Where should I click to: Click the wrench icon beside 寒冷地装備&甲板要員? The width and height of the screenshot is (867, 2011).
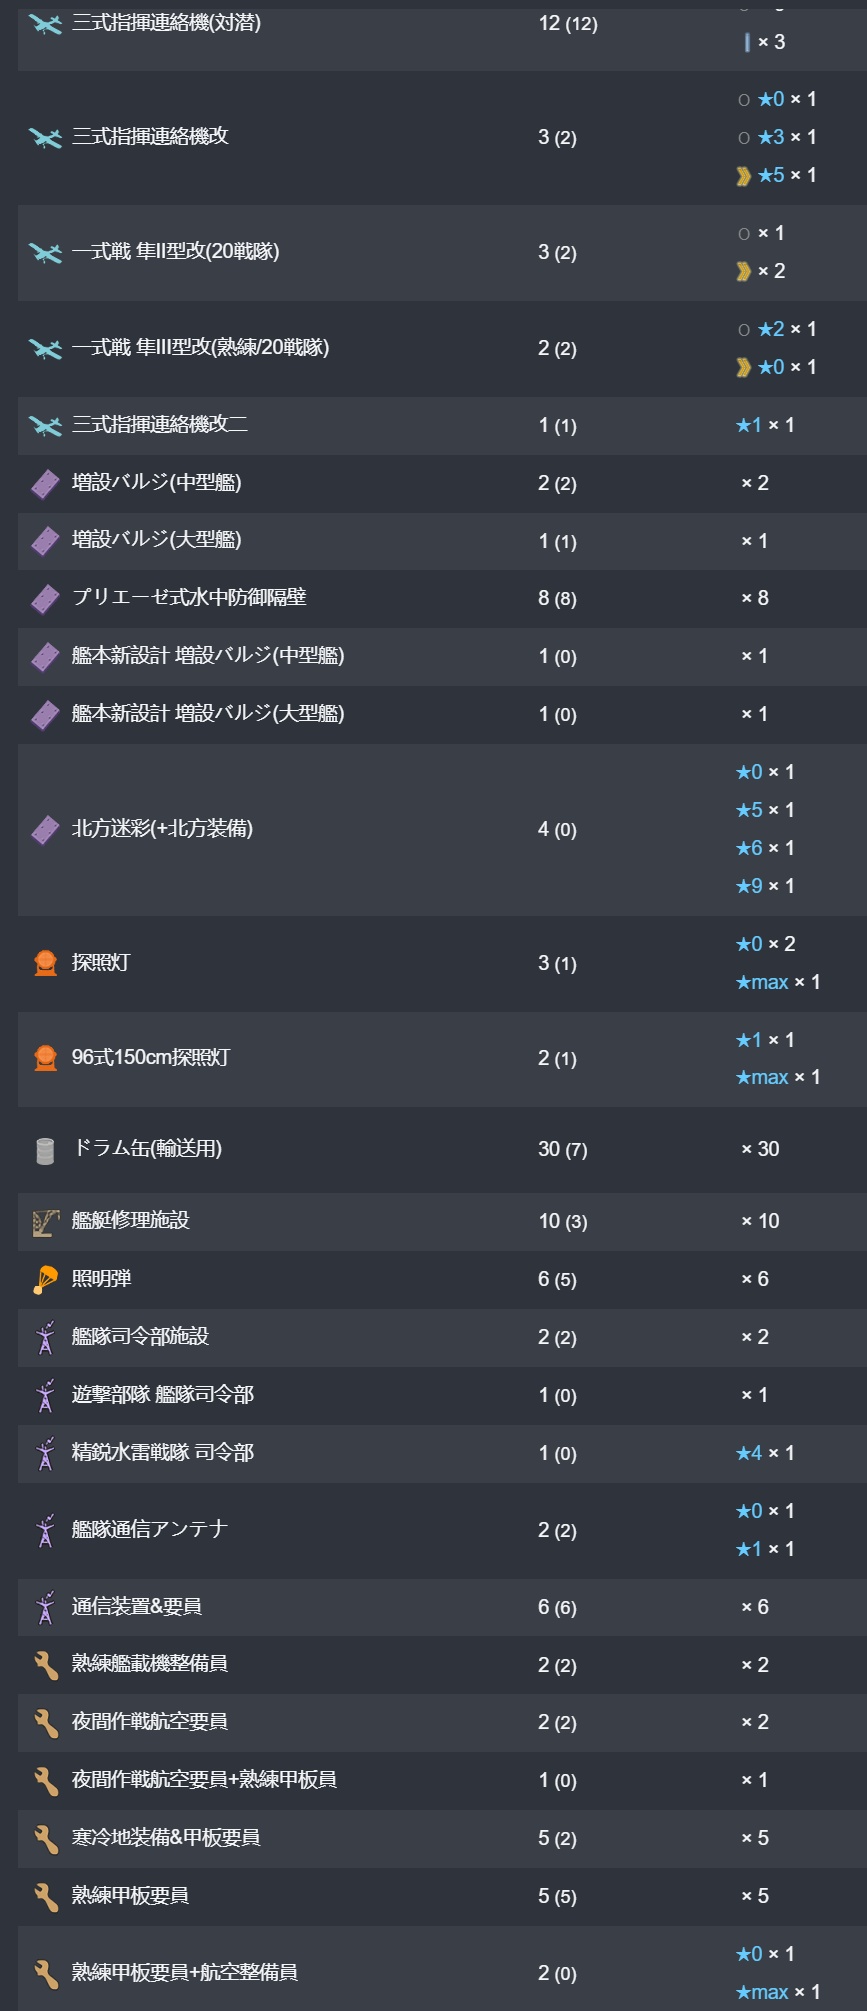(x=45, y=1838)
